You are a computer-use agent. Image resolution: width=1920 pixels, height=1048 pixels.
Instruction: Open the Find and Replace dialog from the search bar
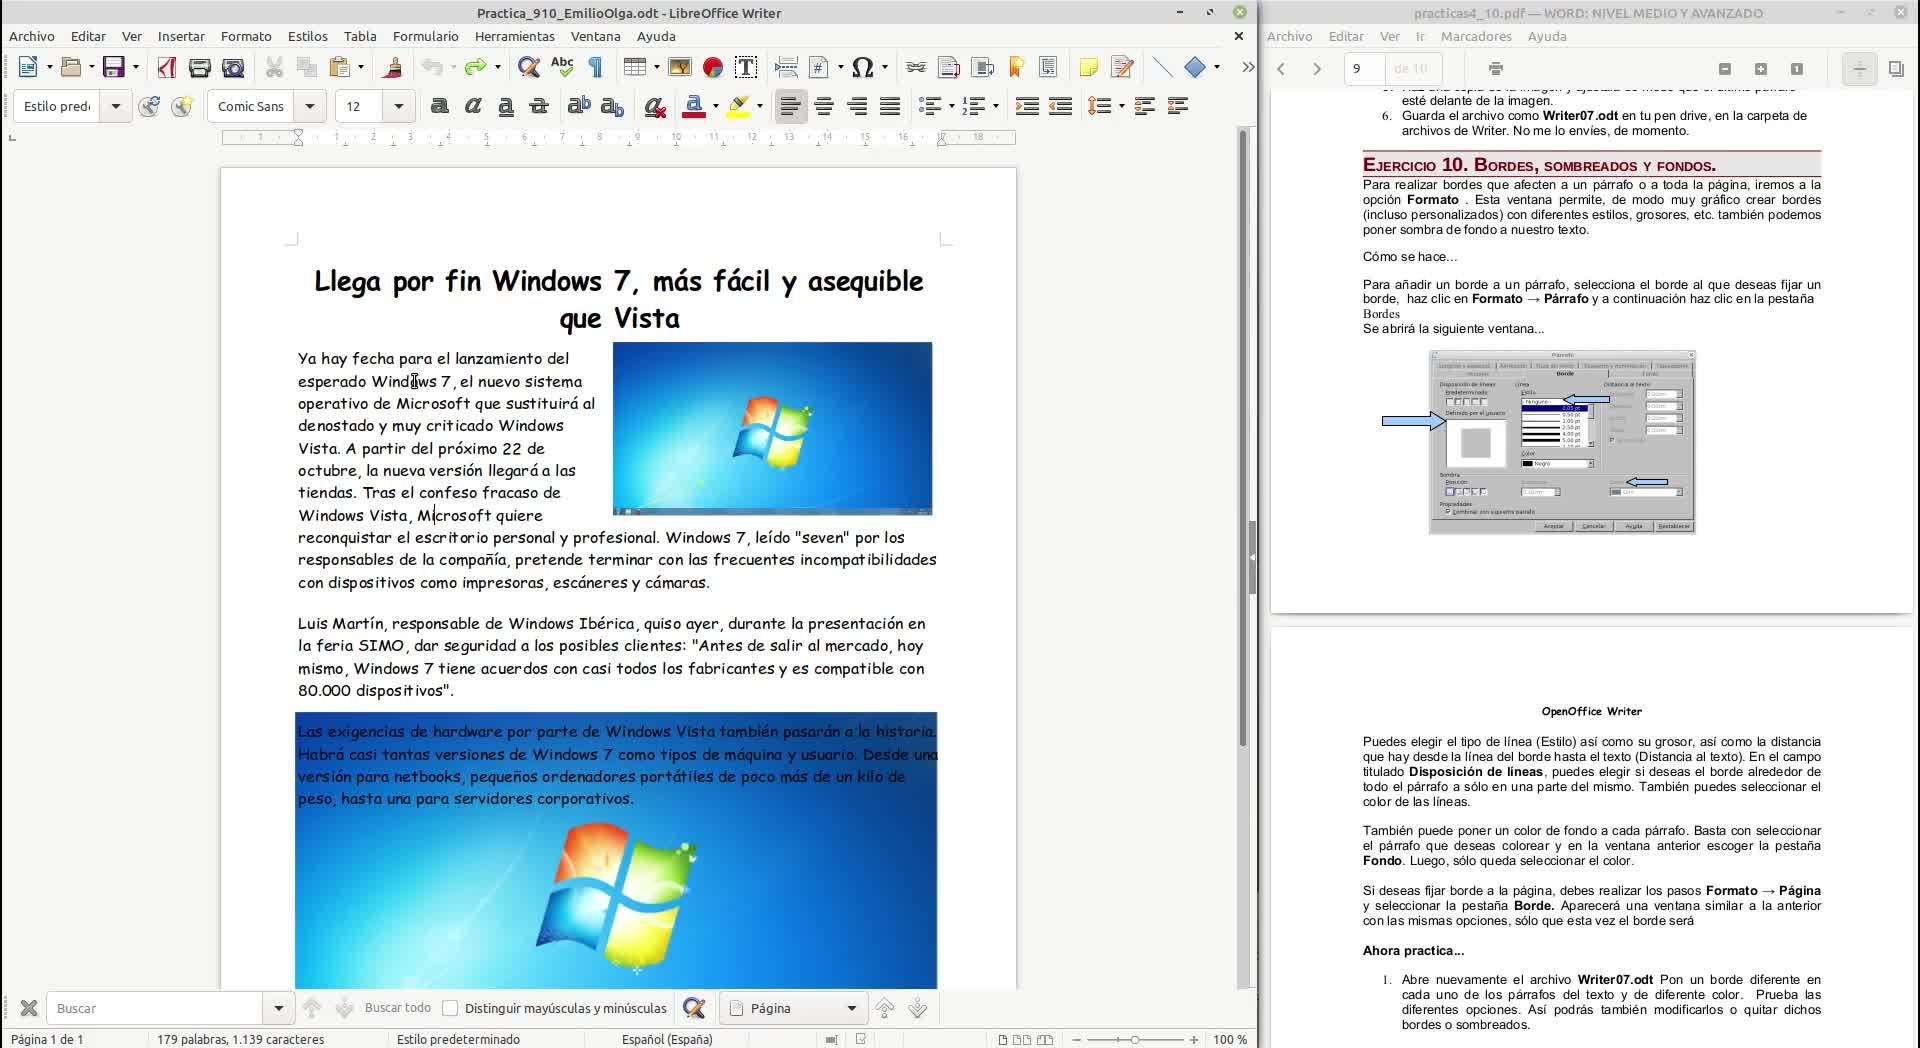(694, 1008)
